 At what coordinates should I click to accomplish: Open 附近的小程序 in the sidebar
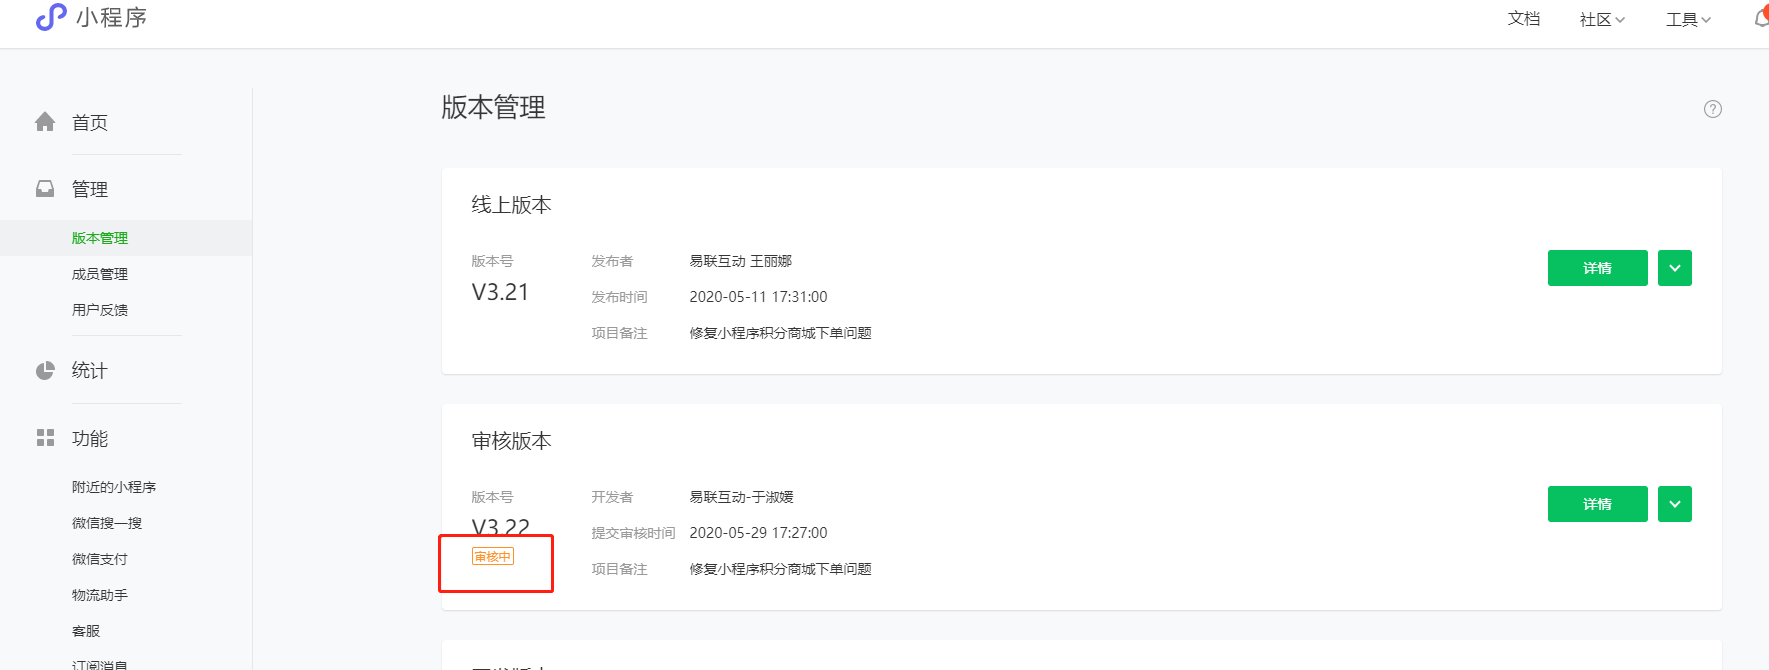coord(114,487)
